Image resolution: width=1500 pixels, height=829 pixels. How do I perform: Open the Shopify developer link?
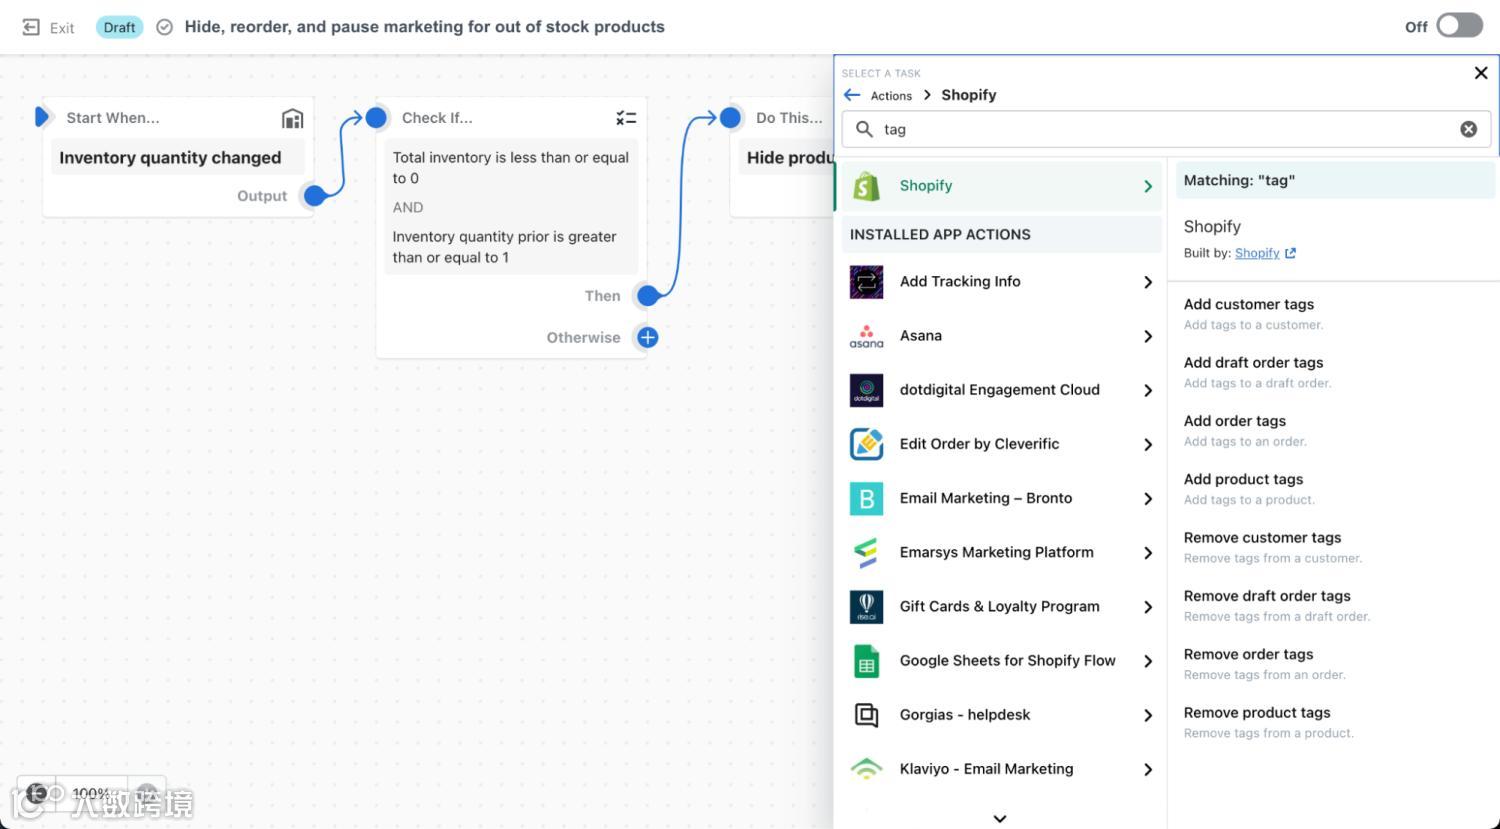[x=1265, y=253]
